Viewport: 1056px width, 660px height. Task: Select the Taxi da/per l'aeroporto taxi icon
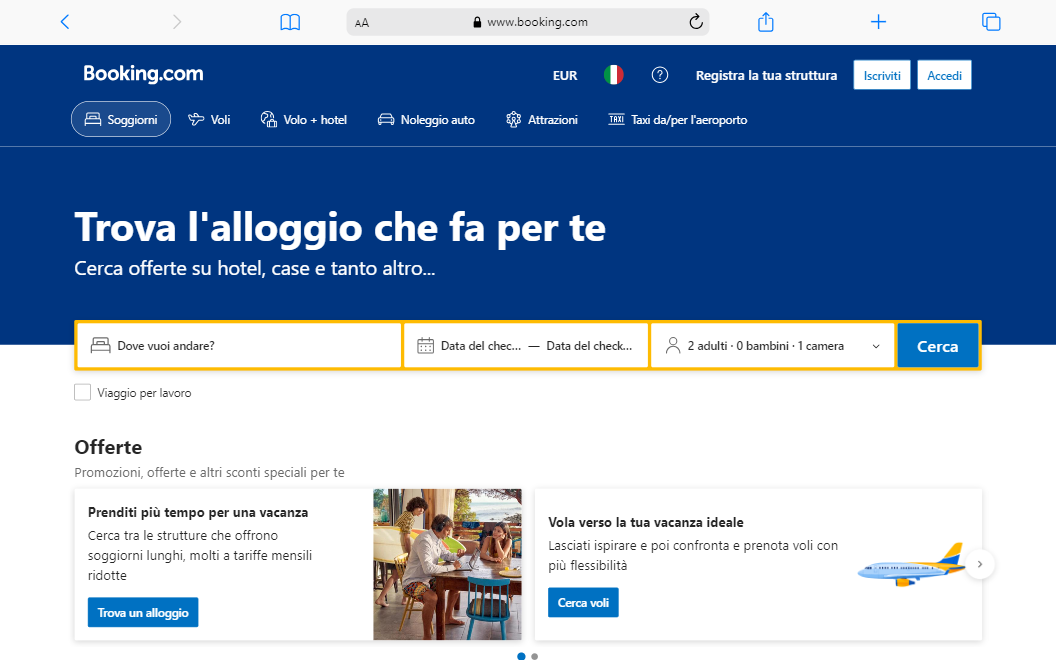[616, 119]
